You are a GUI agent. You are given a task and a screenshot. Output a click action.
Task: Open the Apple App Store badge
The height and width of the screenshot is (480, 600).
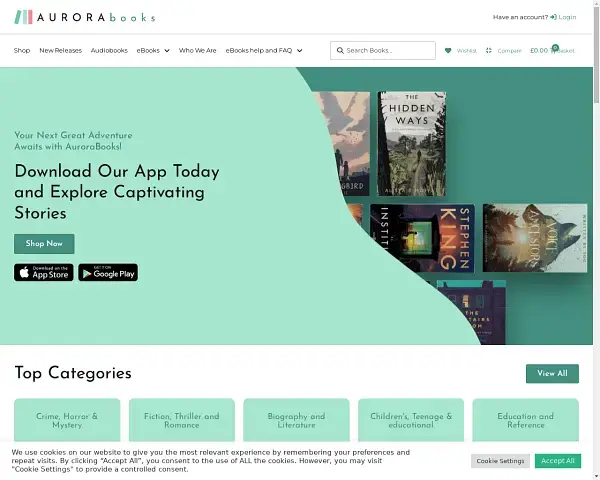coord(44,272)
